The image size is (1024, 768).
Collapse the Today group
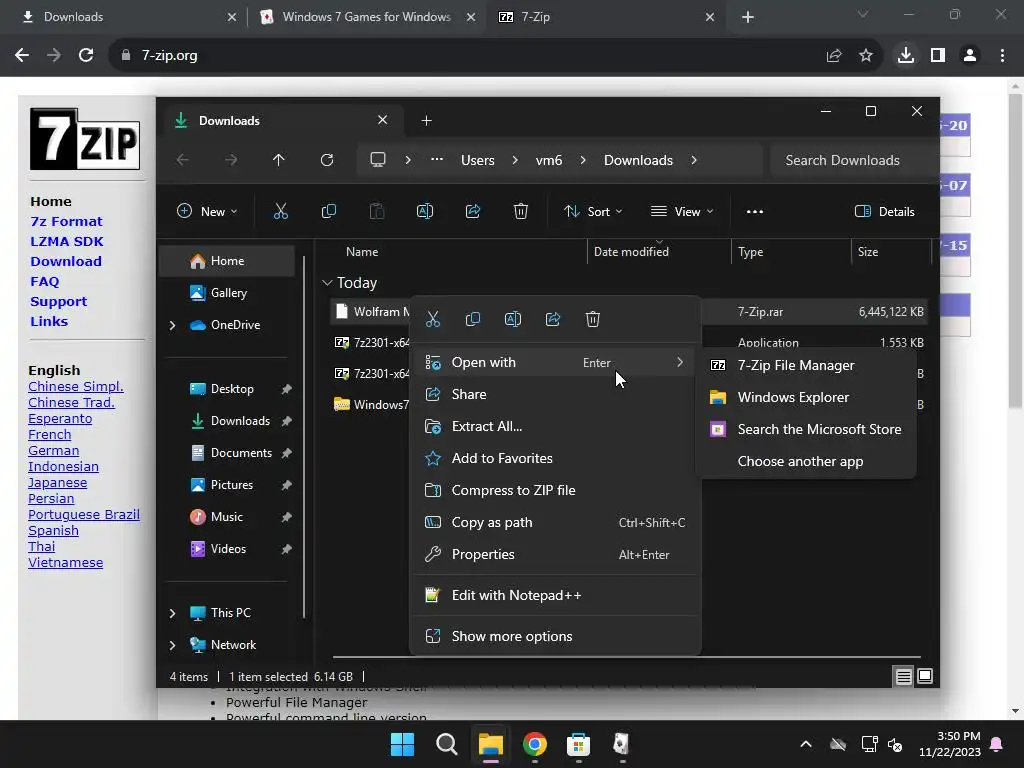[327, 283]
